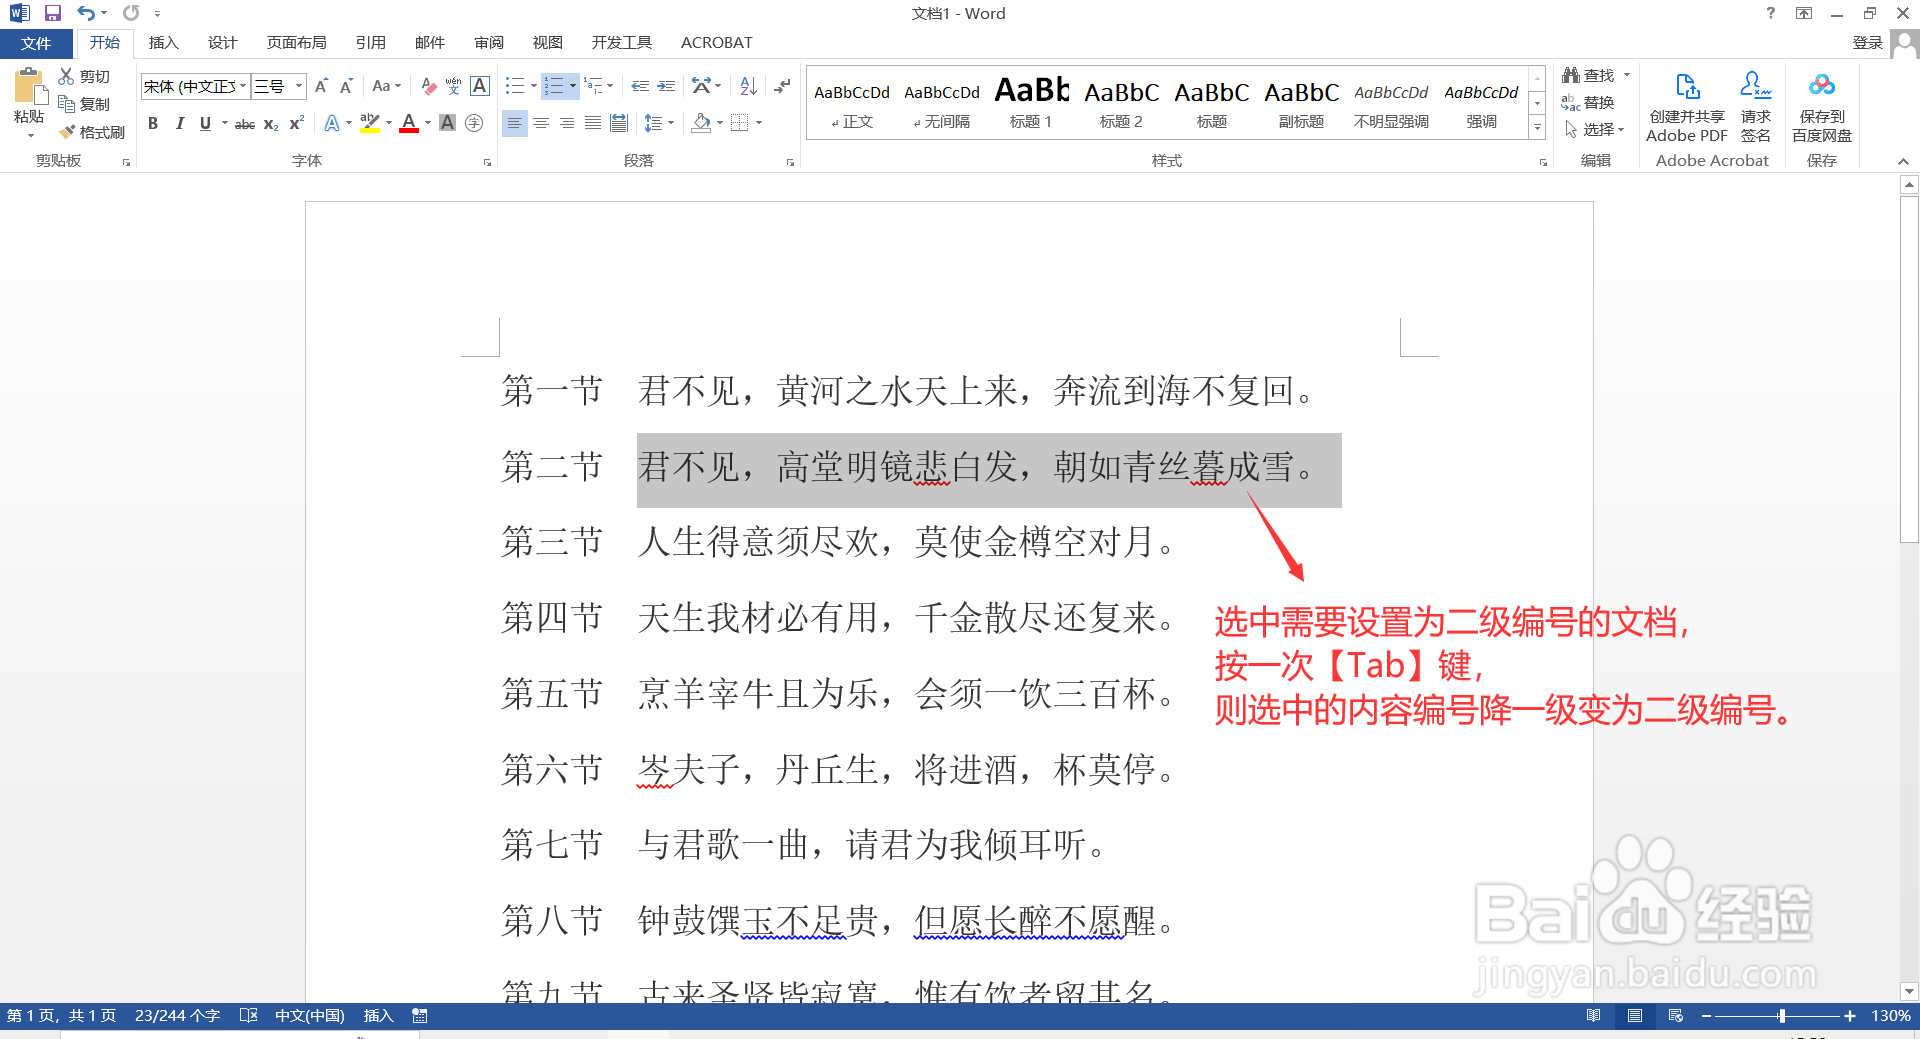Toggle character shading
Image resolution: width=1920 pixels, height=1039 pixels.
(448, 123)
